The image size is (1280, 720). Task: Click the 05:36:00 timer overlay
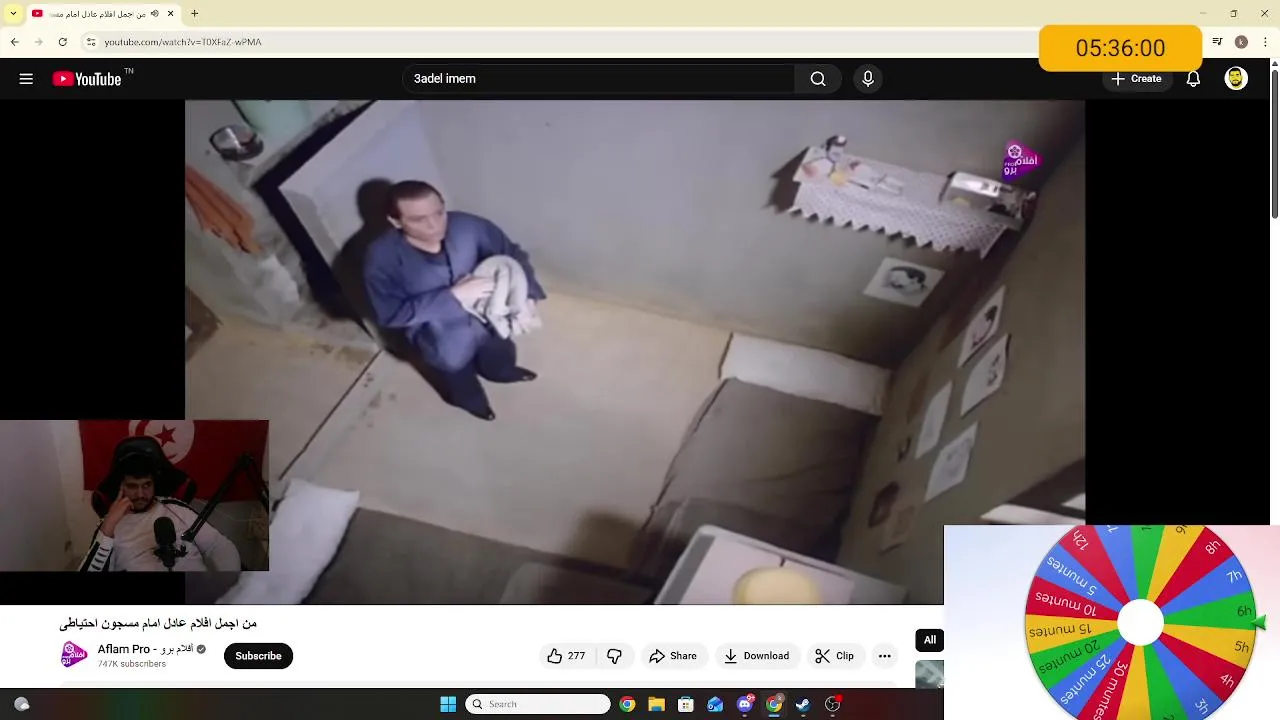[1120, 48]
